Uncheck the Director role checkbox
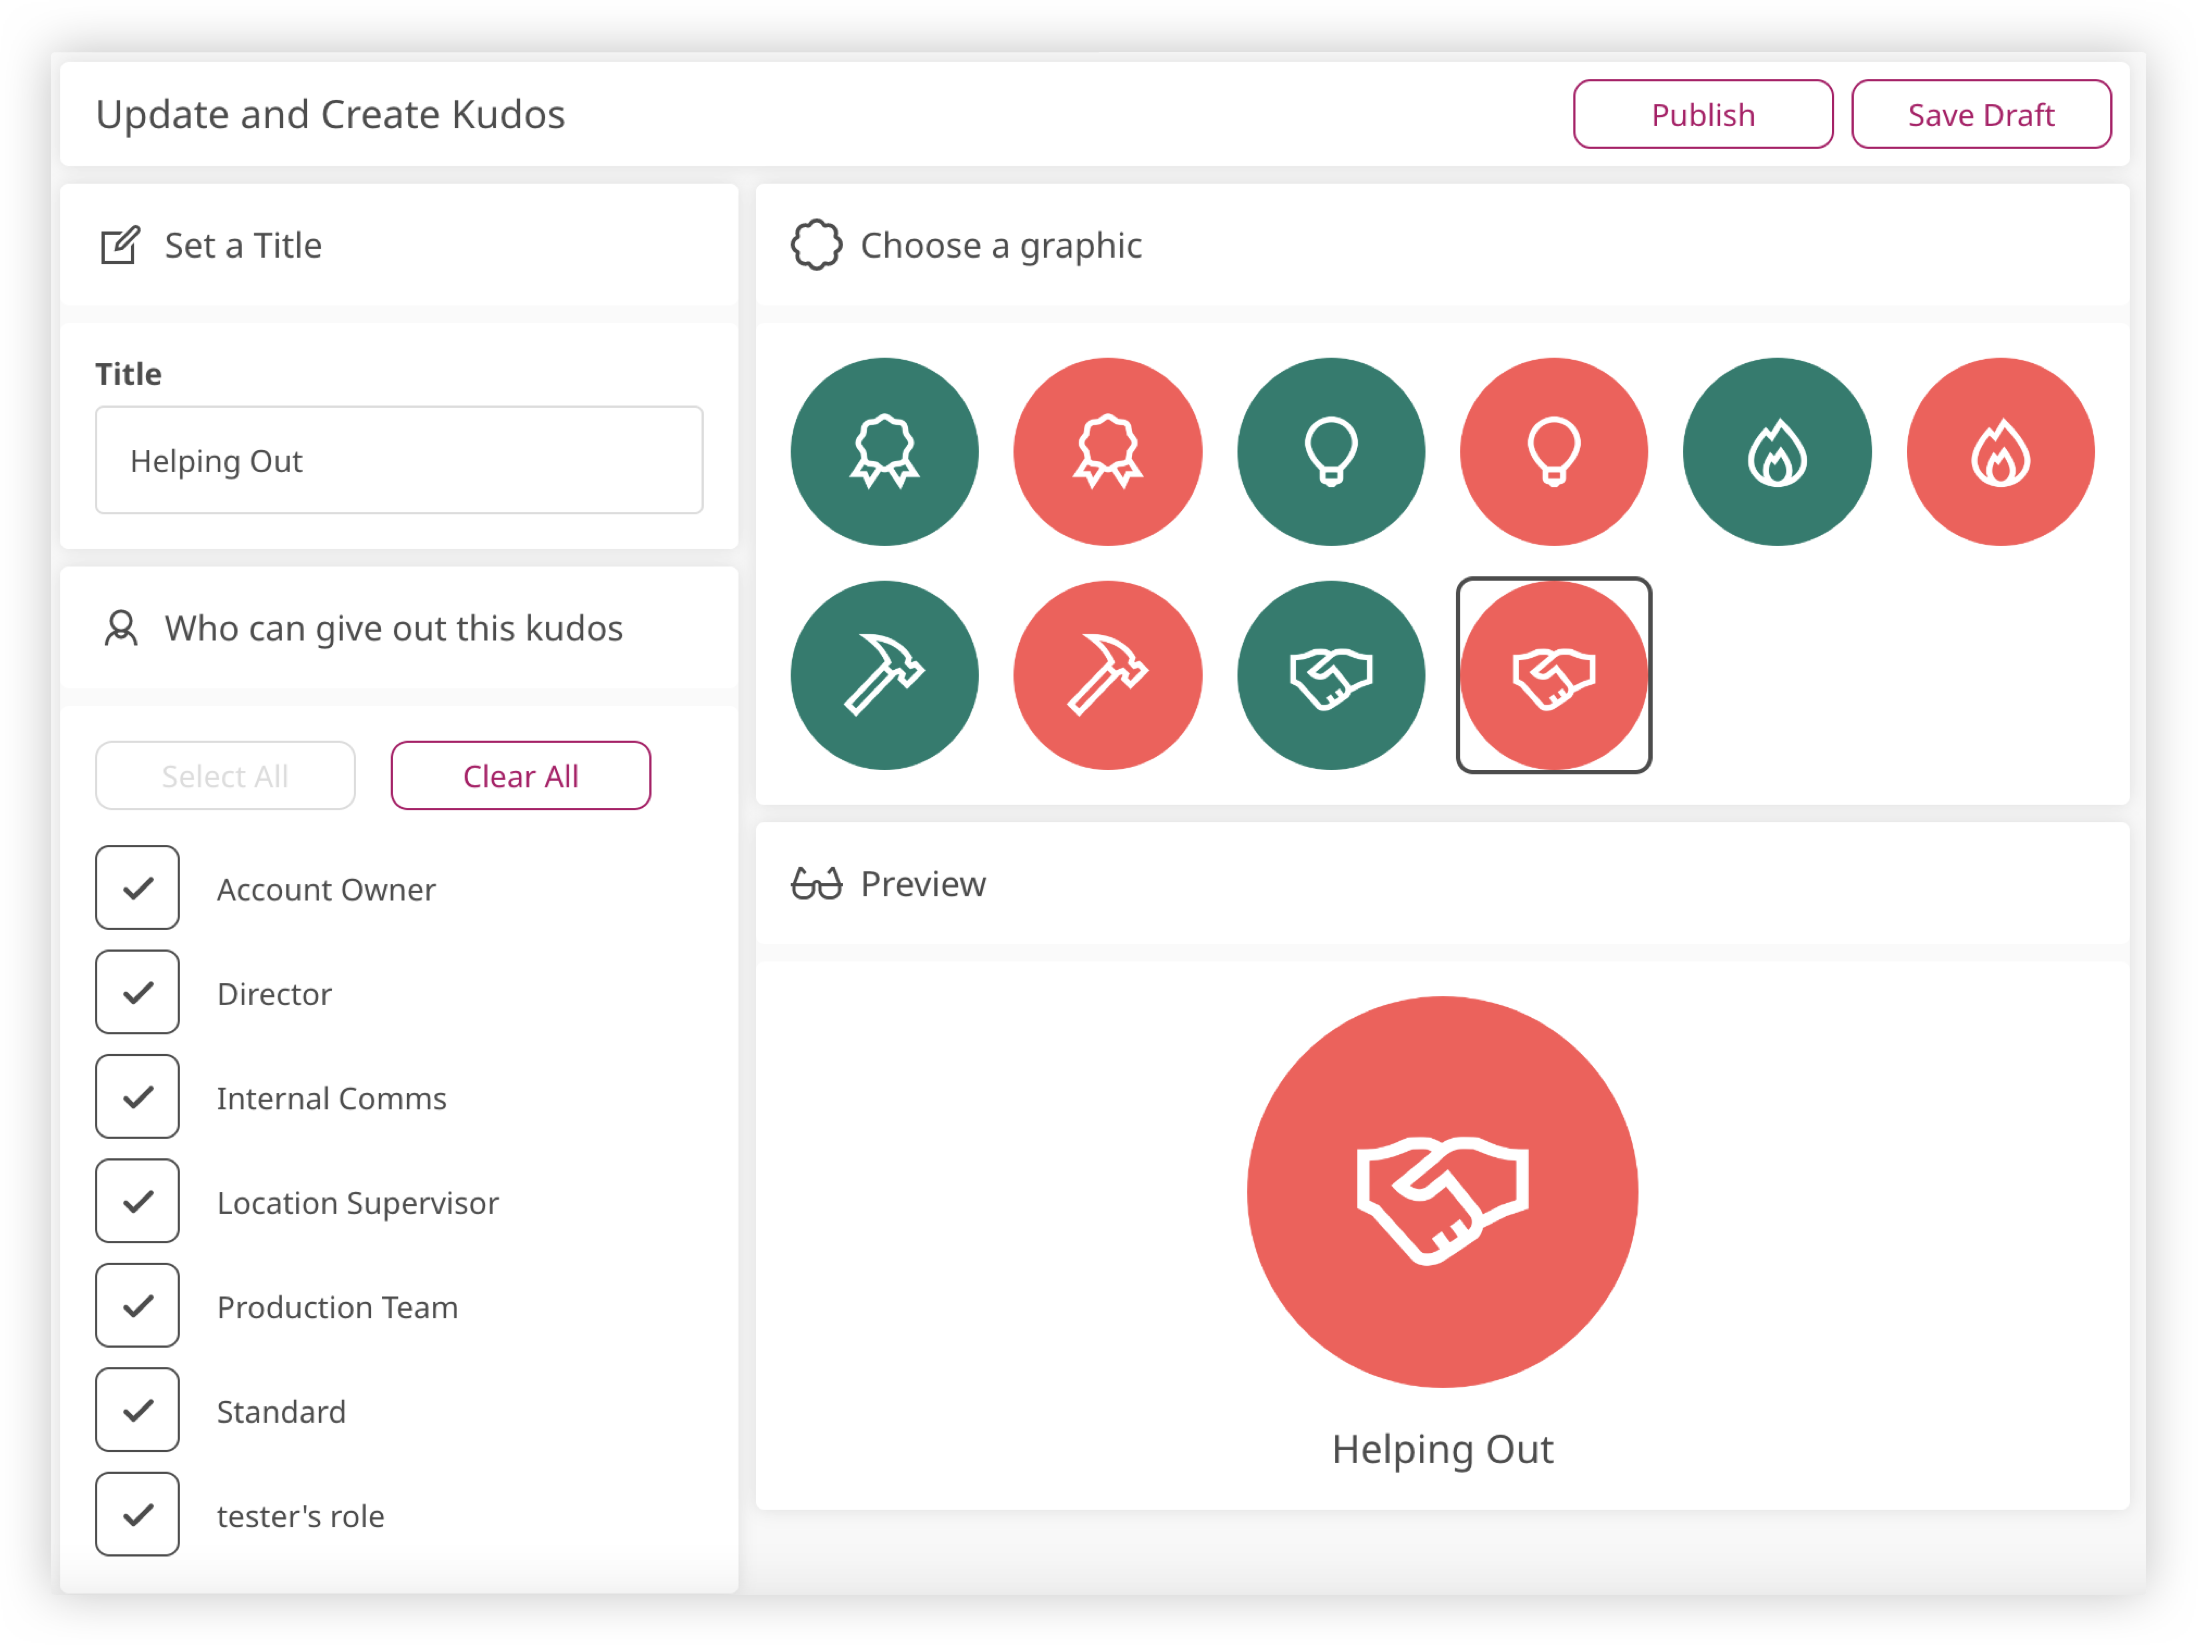 (138, 992)
